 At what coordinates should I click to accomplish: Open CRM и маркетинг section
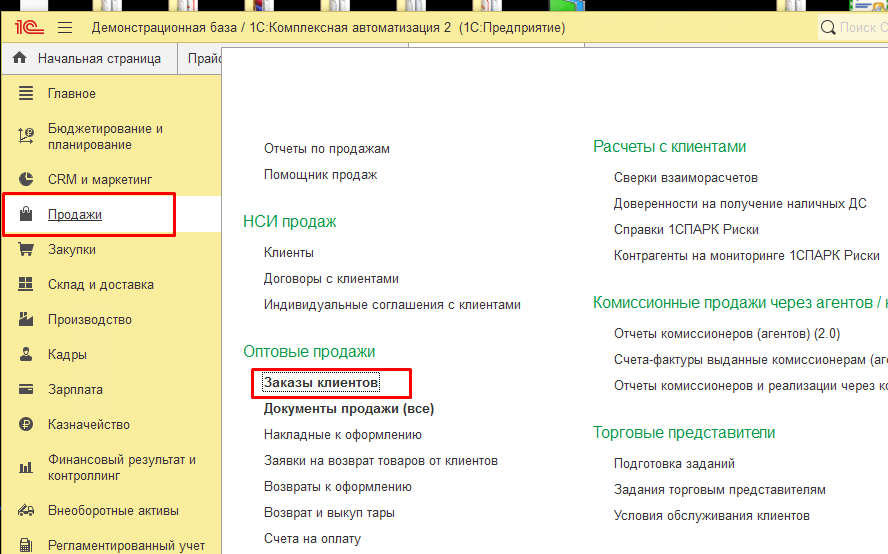[x=100, y=180]
